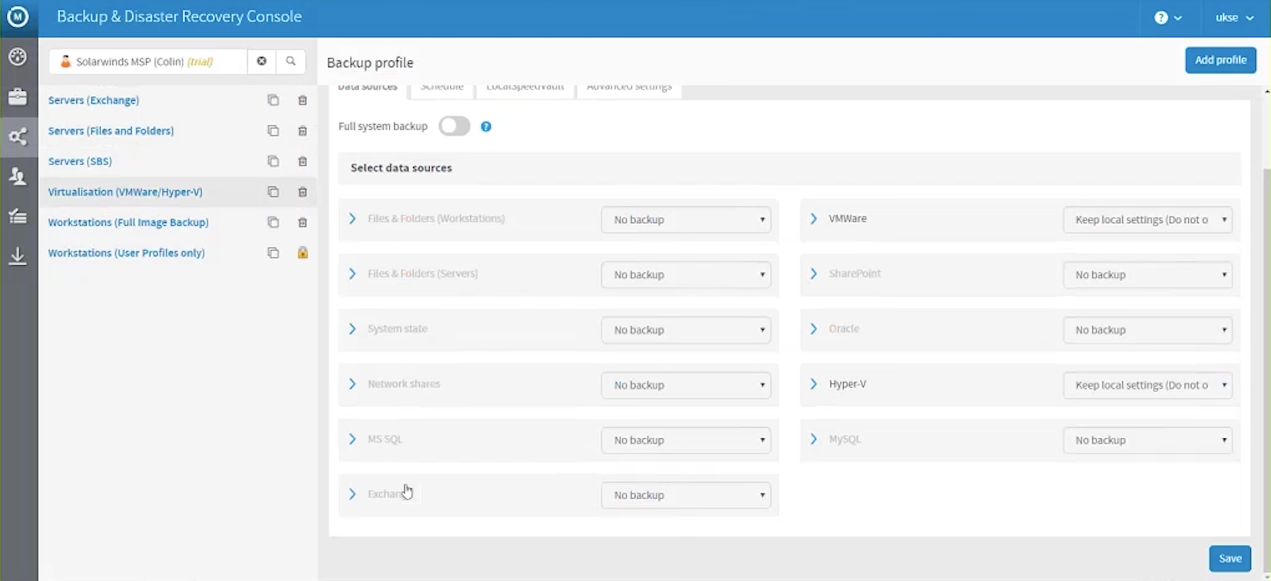Open the Network shares backup dropdown
The image size is (1271, 581).
[x=686, y=385]
